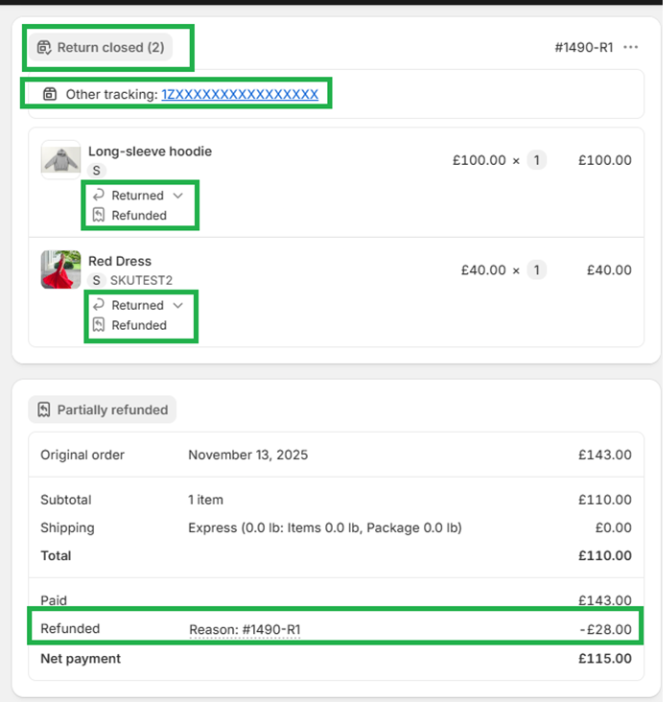Click the Long-sleeve hoodie product thumbnail

point(61,160)
